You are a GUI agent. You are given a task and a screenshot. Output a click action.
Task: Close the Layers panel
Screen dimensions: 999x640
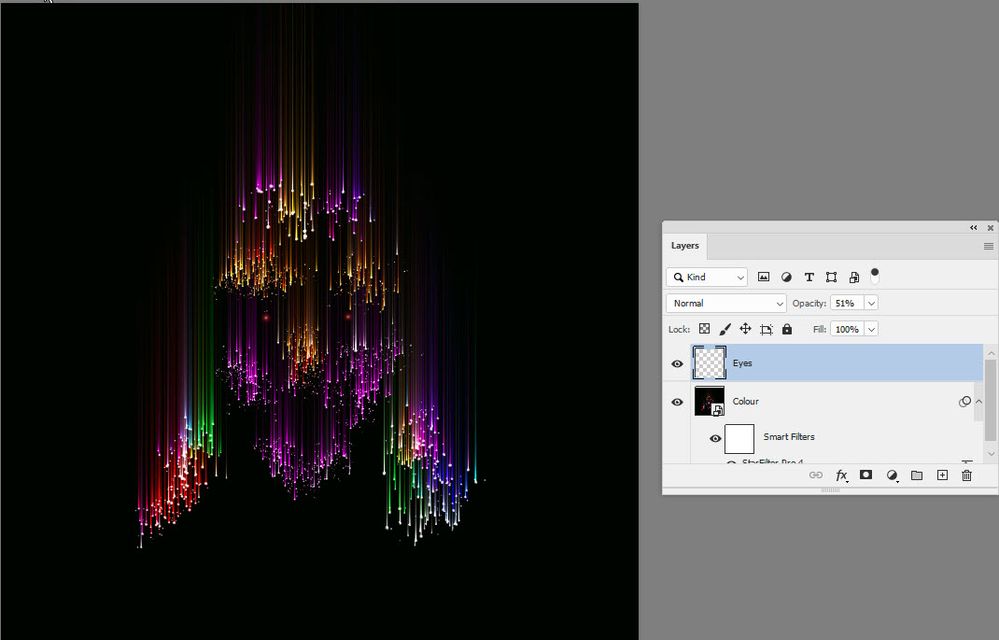coord(990,227)
